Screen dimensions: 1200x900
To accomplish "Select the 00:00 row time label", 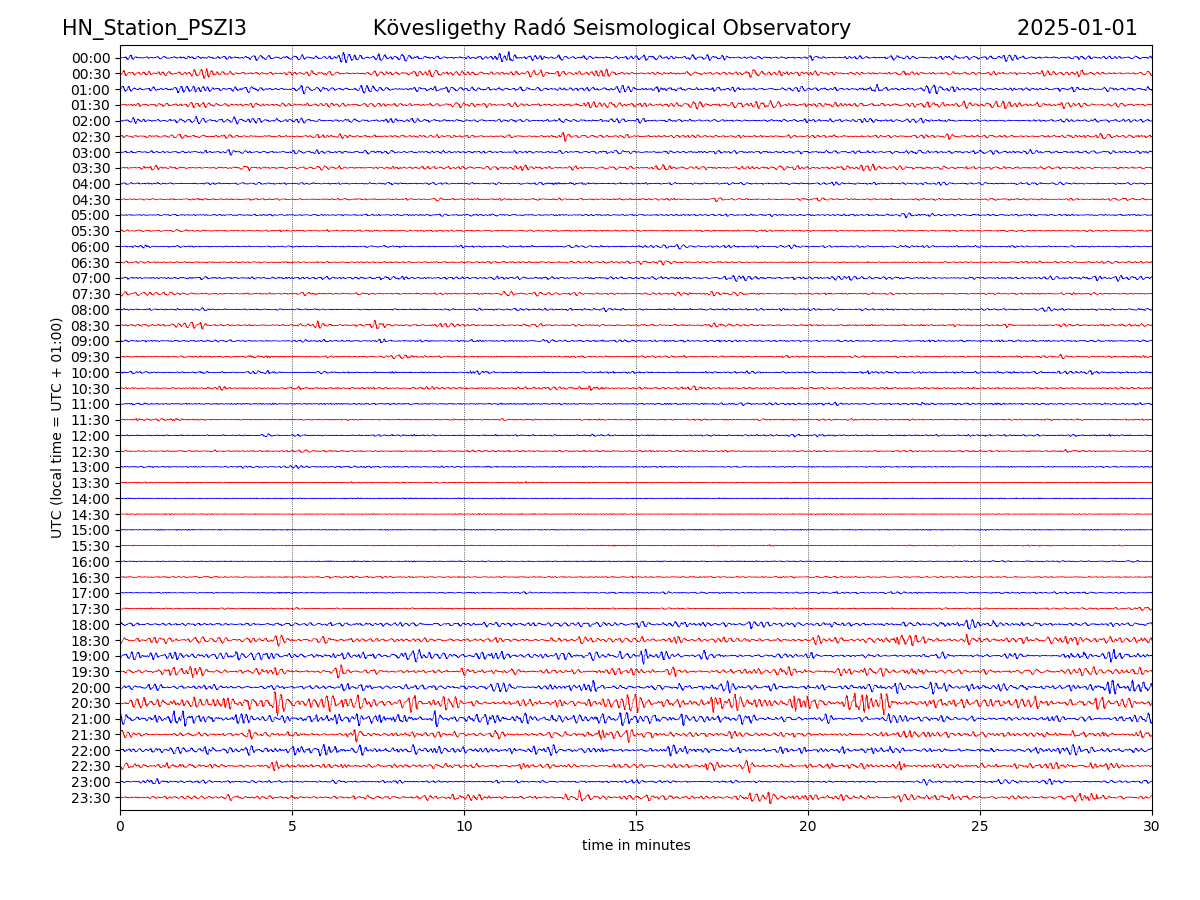I will pyautogui.click(x=91, y=58).
